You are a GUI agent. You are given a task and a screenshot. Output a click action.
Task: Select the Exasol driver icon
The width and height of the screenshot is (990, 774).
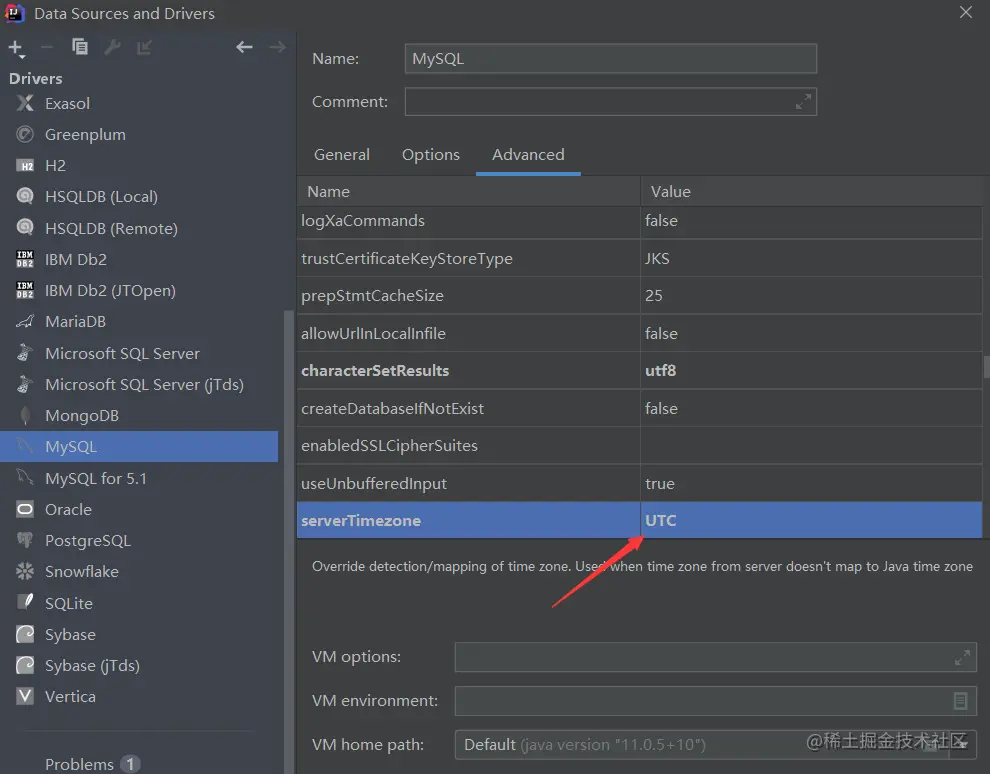click(x=25, y=103)
